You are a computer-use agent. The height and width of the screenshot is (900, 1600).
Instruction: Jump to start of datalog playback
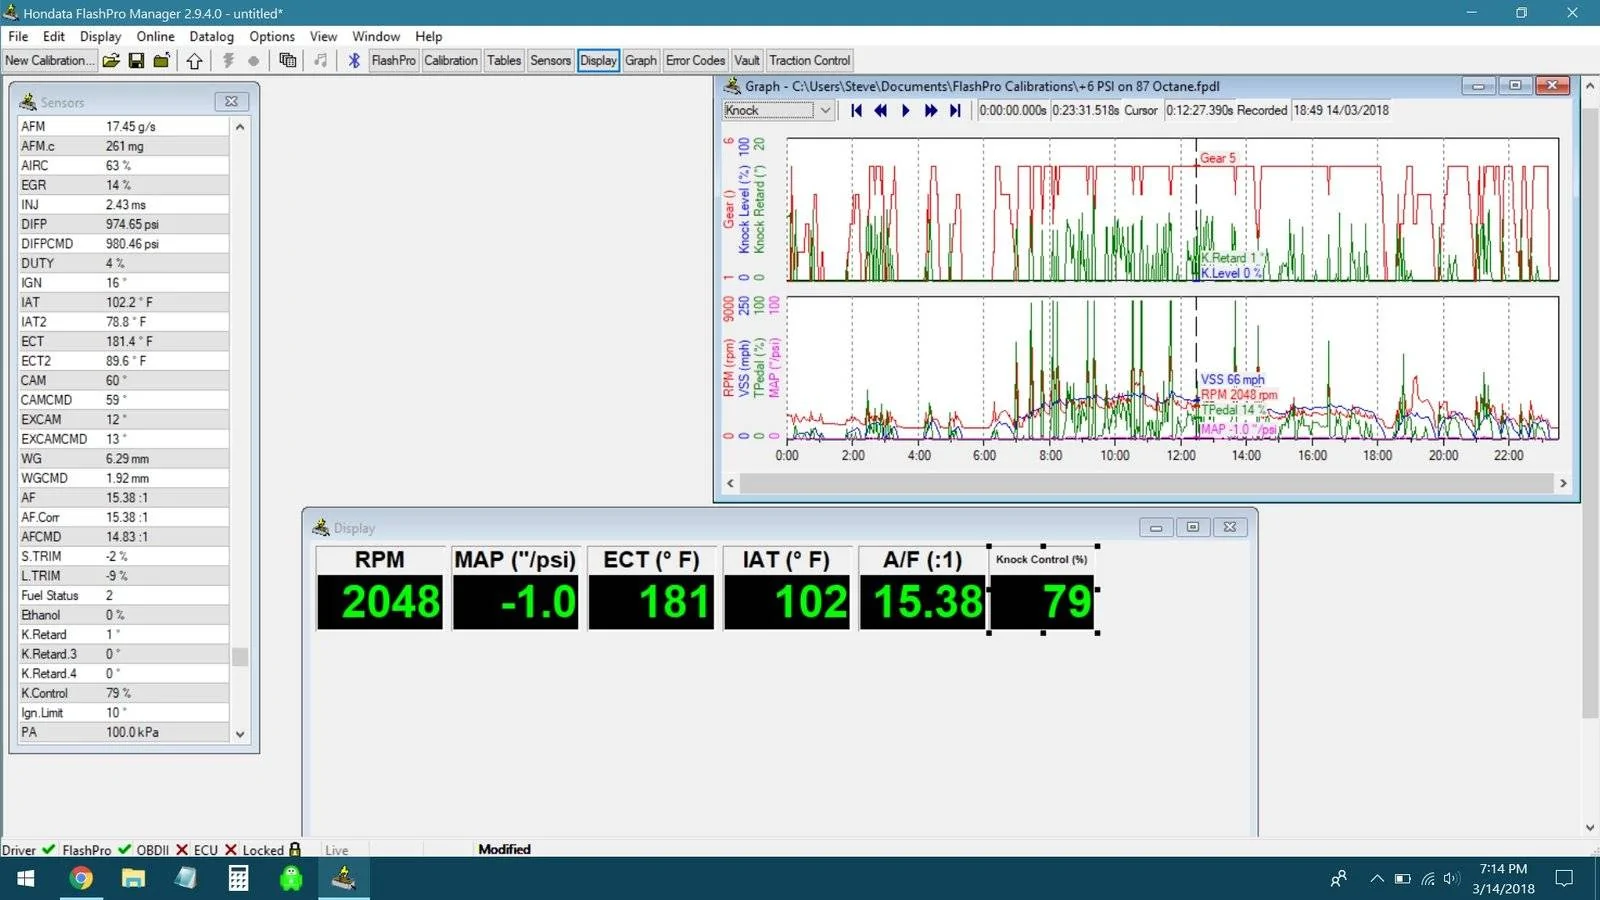tap(857, 111)
